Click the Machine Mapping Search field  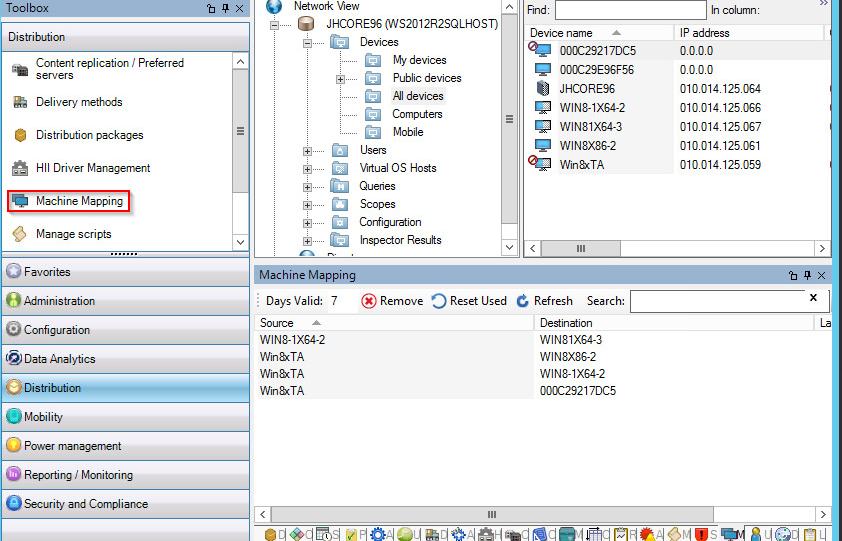pos(716,301)
